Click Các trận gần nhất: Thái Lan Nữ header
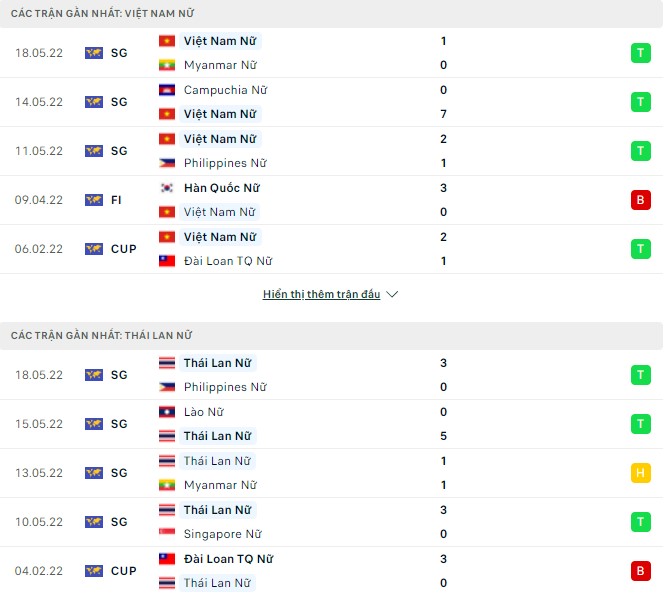 coord(102,336)
